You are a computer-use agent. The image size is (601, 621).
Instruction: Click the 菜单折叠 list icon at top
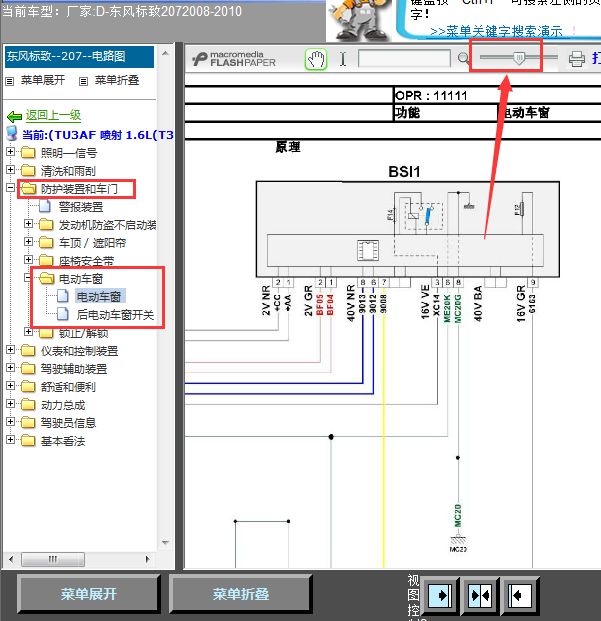pyautogui.click(x=83, y=82)
